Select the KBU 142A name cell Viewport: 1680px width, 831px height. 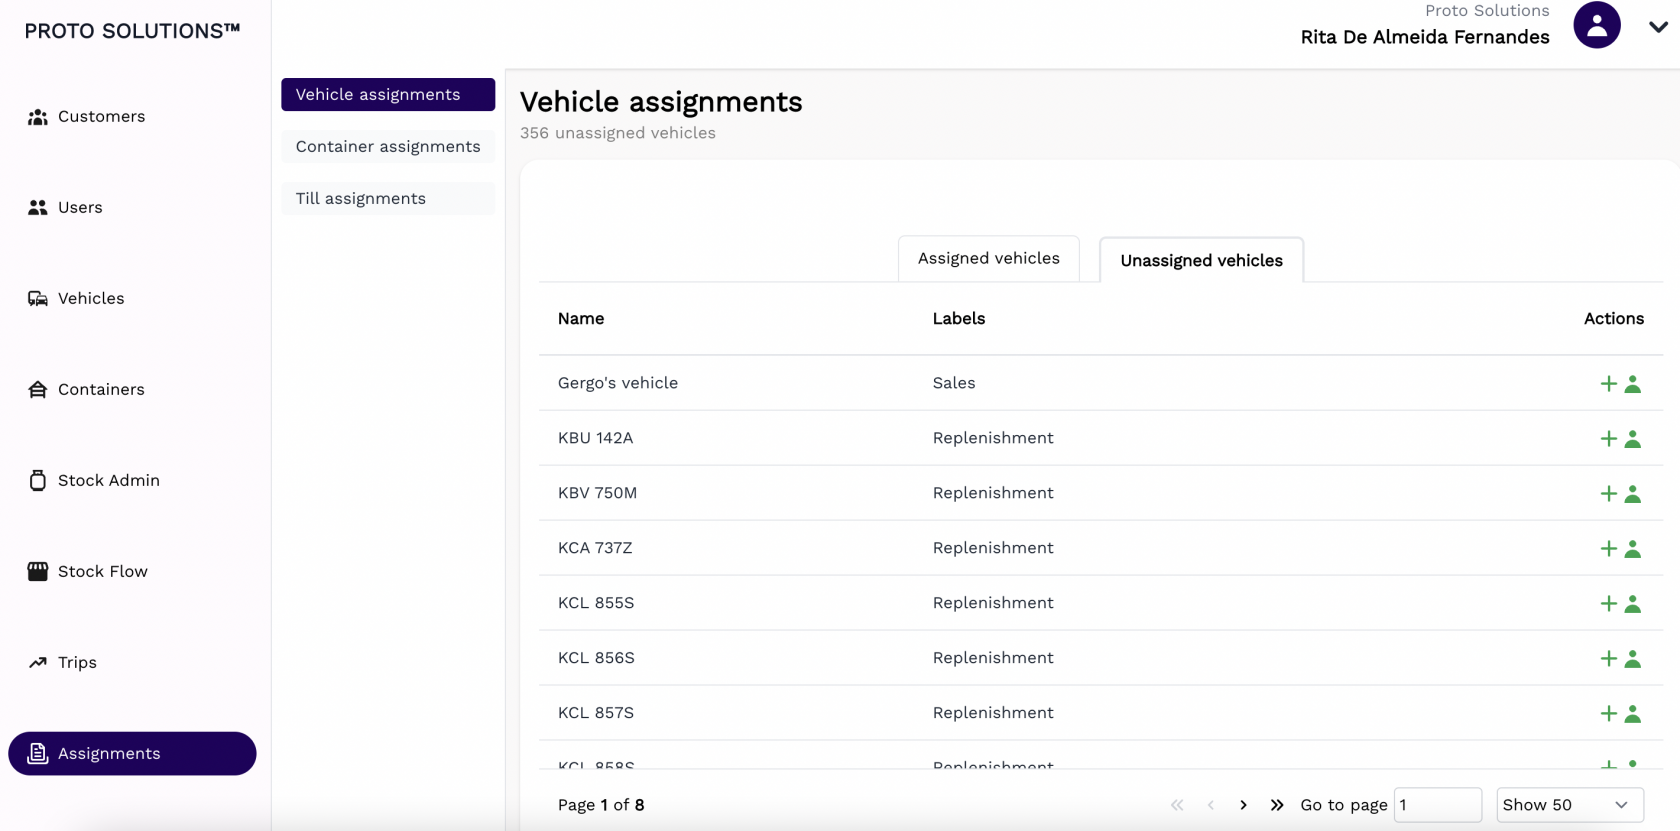tap(596, 438)
